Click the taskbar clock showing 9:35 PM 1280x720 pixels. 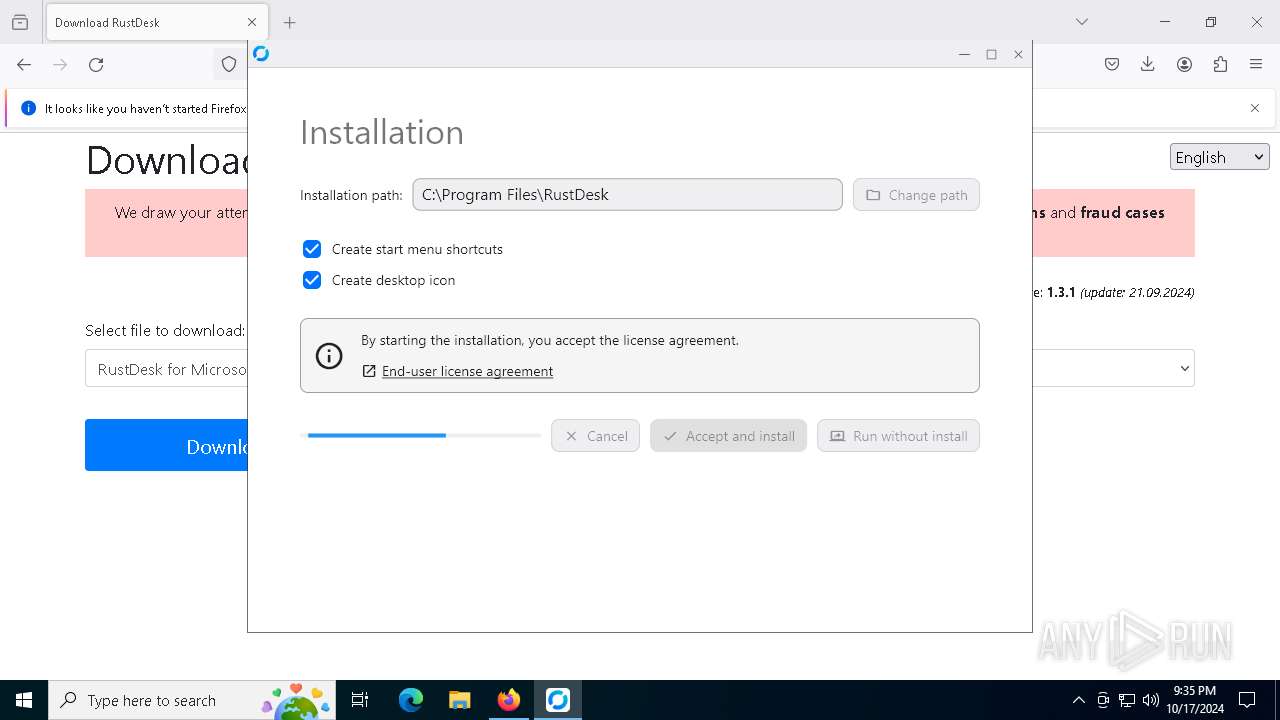tap(1194, 700)
